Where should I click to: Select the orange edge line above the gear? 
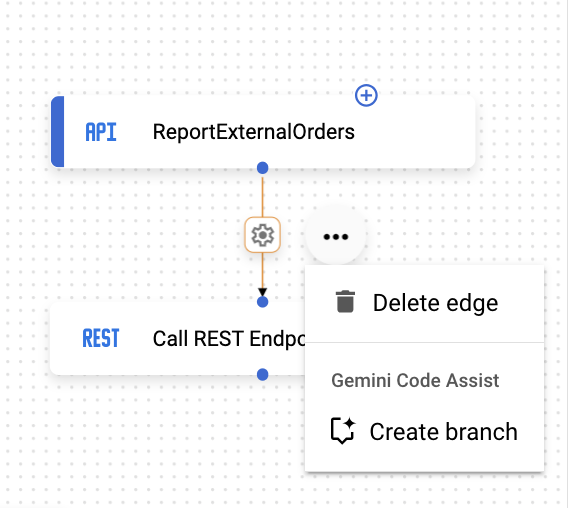click(263, 196)
